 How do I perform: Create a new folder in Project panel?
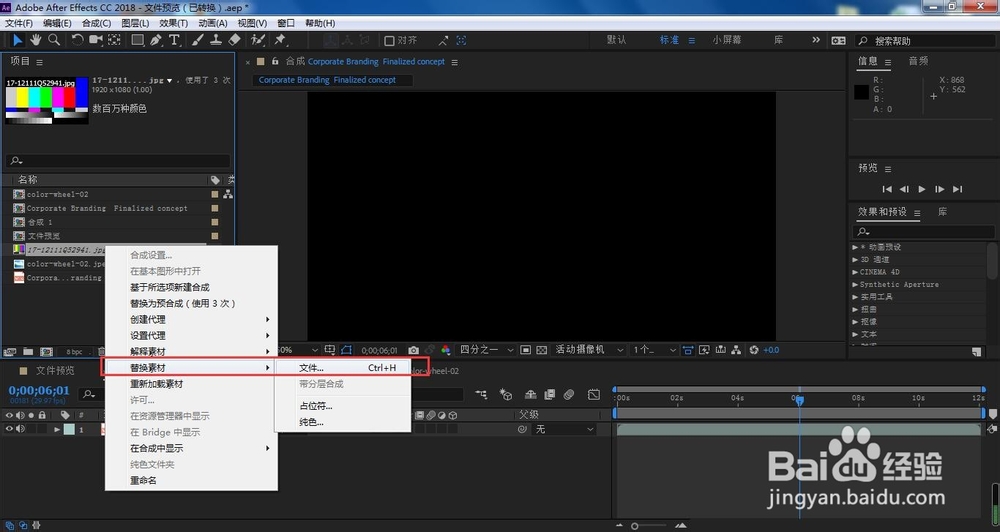28,351
